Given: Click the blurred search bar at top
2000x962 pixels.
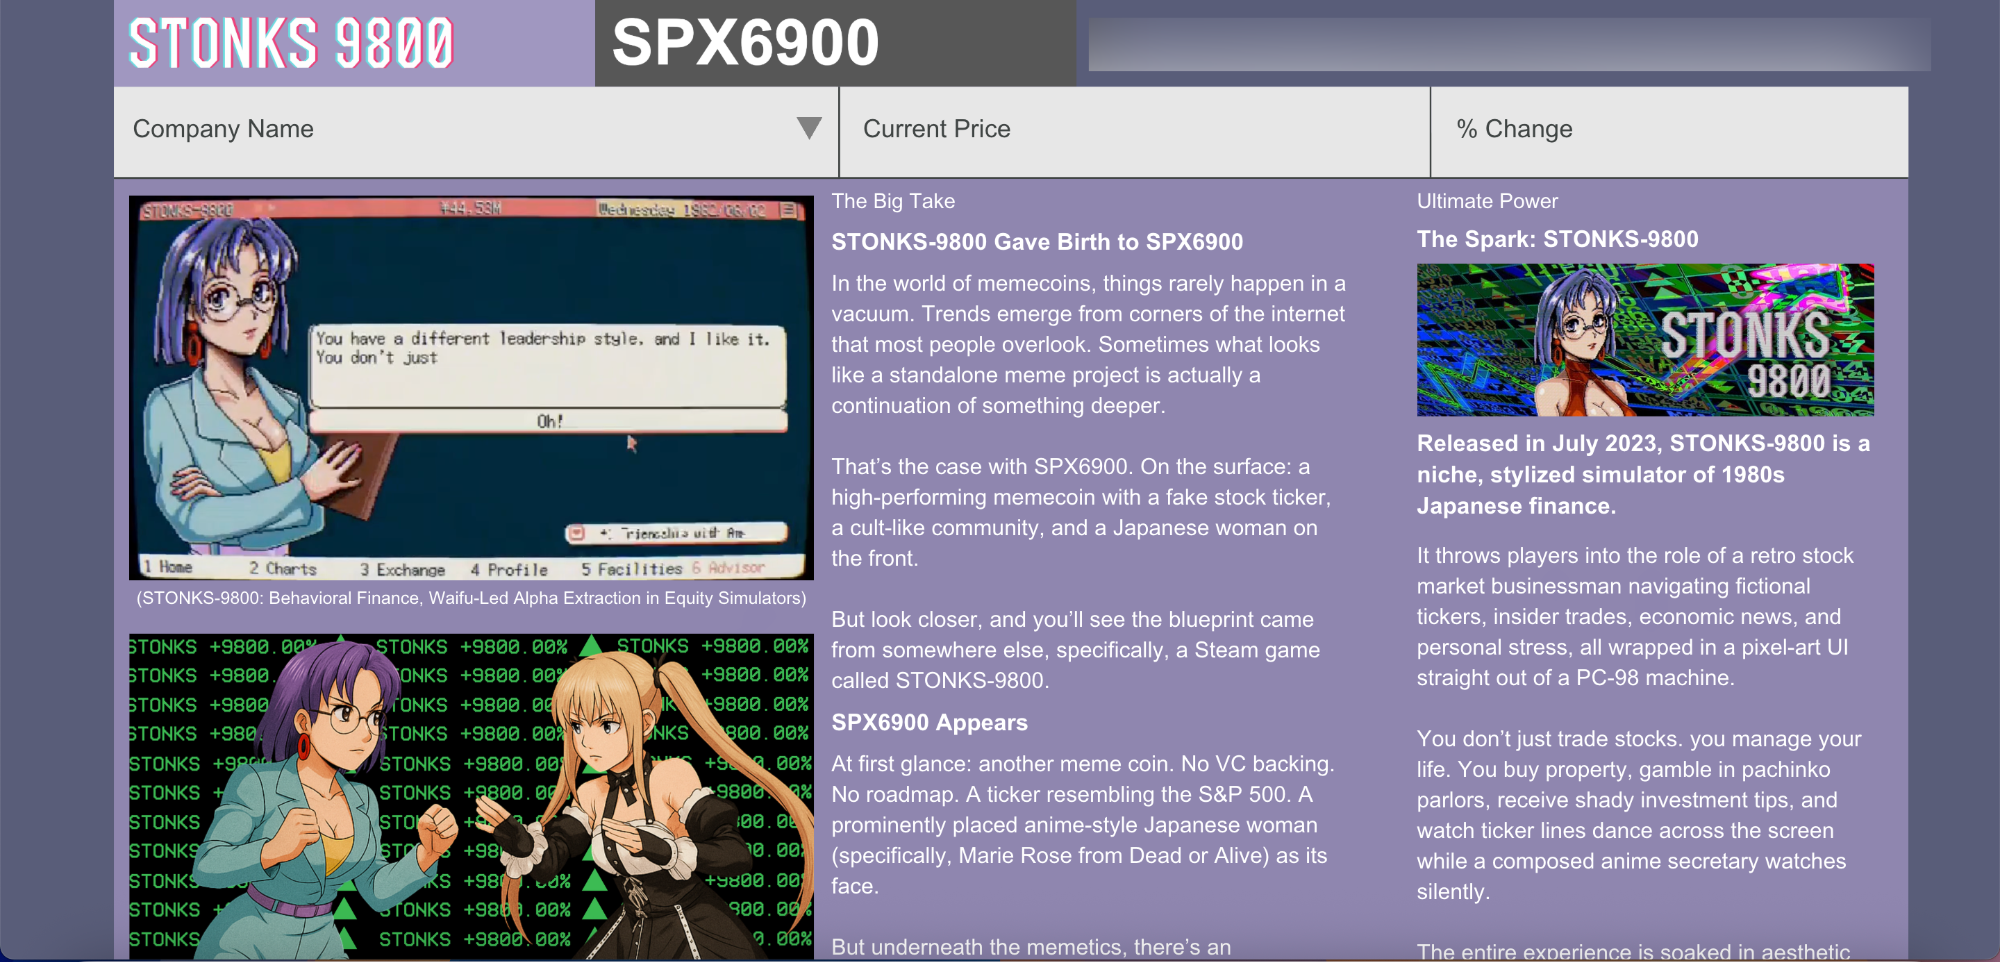Looking at the screenshot, I should point(1509,44).
